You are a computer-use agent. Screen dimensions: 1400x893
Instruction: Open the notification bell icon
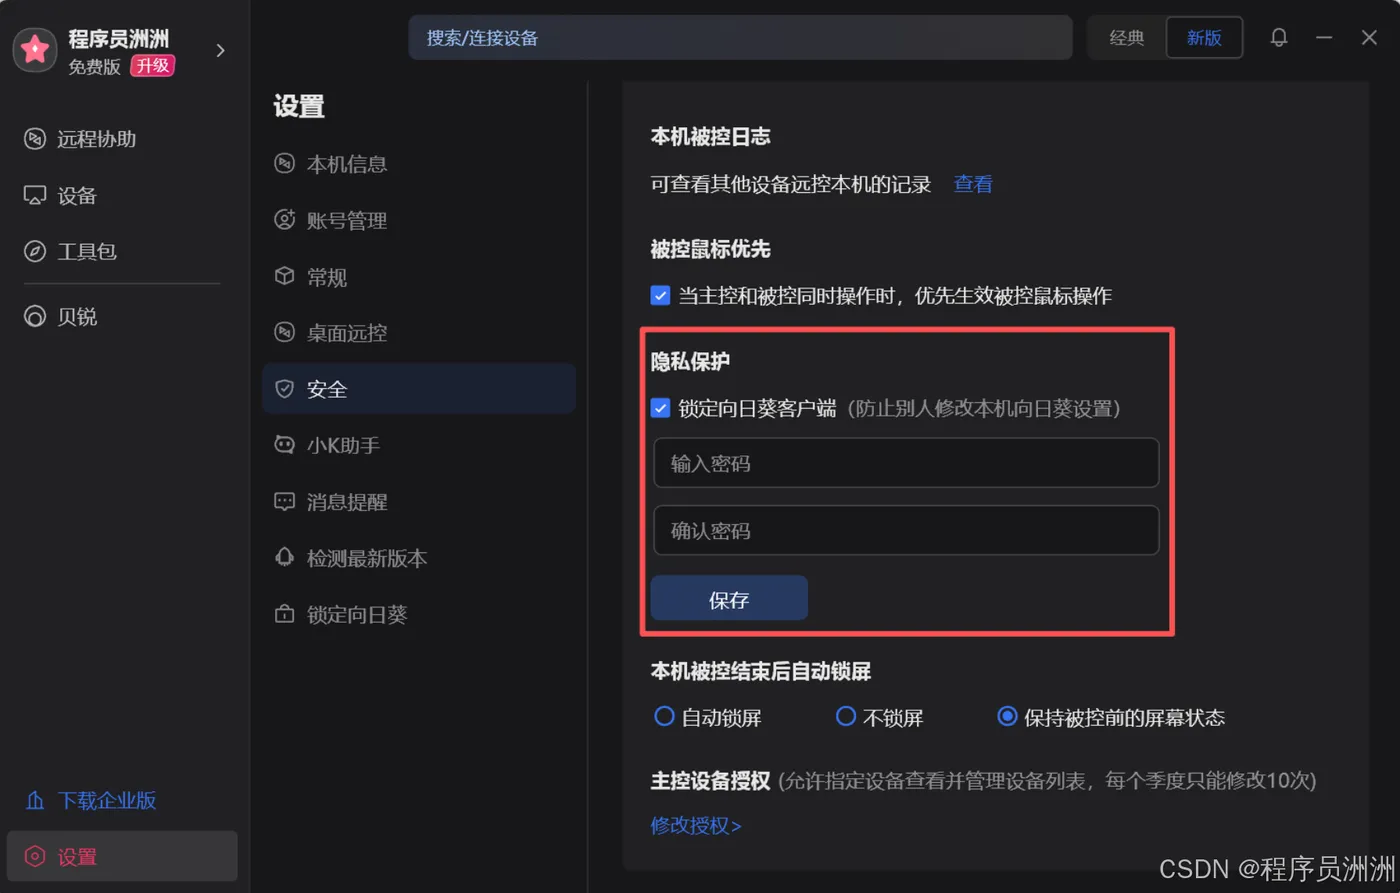1278,37
